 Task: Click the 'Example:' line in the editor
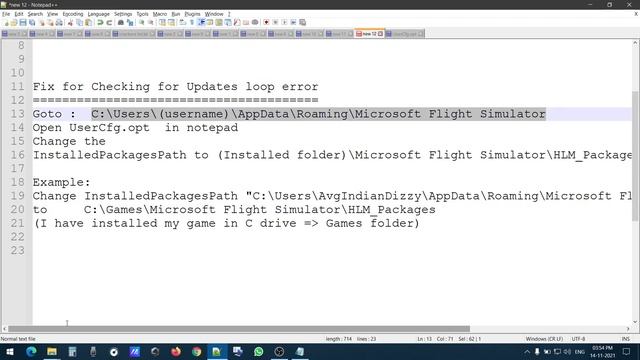click(61, 182)
